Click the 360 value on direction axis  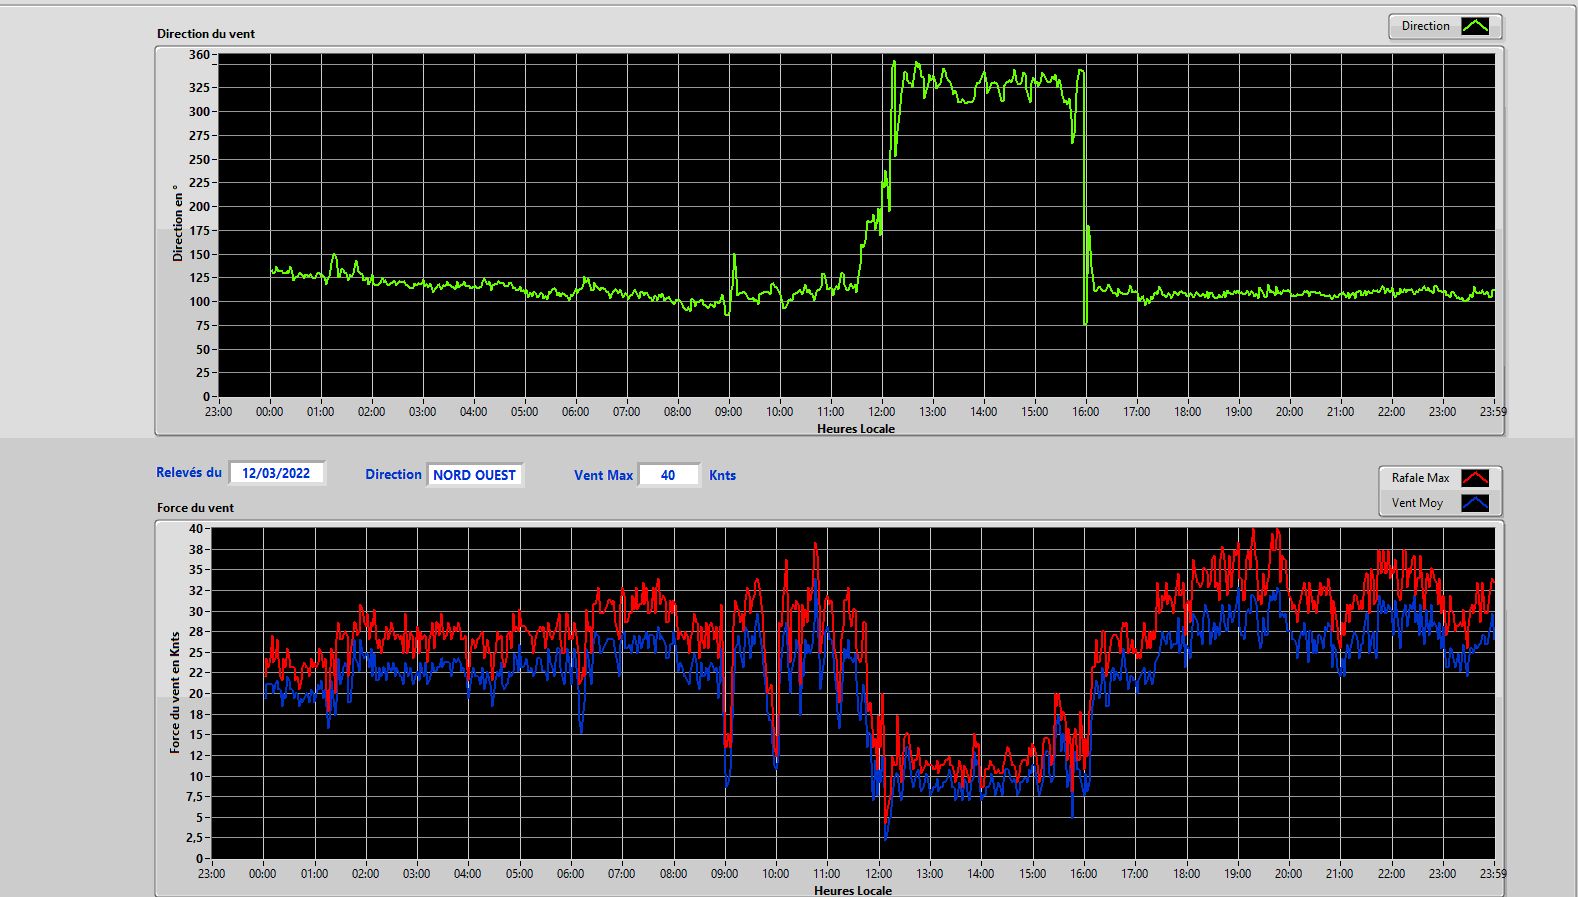point(199,55)
